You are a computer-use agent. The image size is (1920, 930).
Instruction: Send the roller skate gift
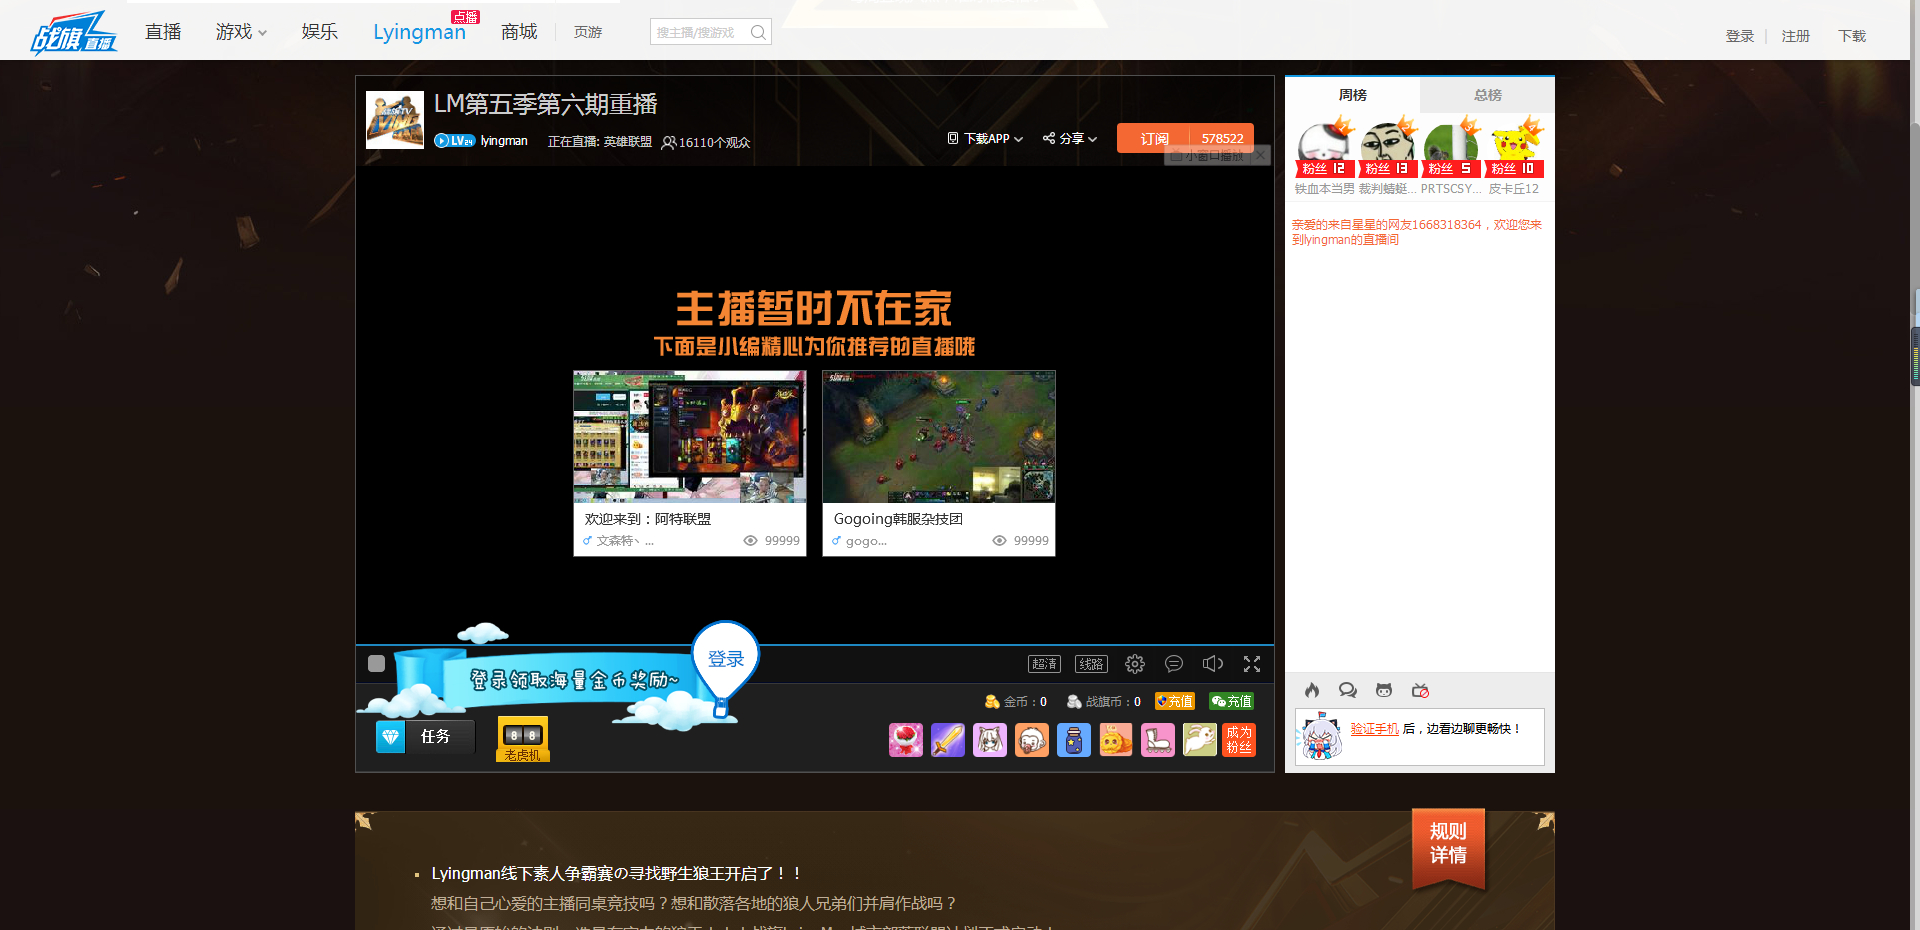(x=1158, y=740)
